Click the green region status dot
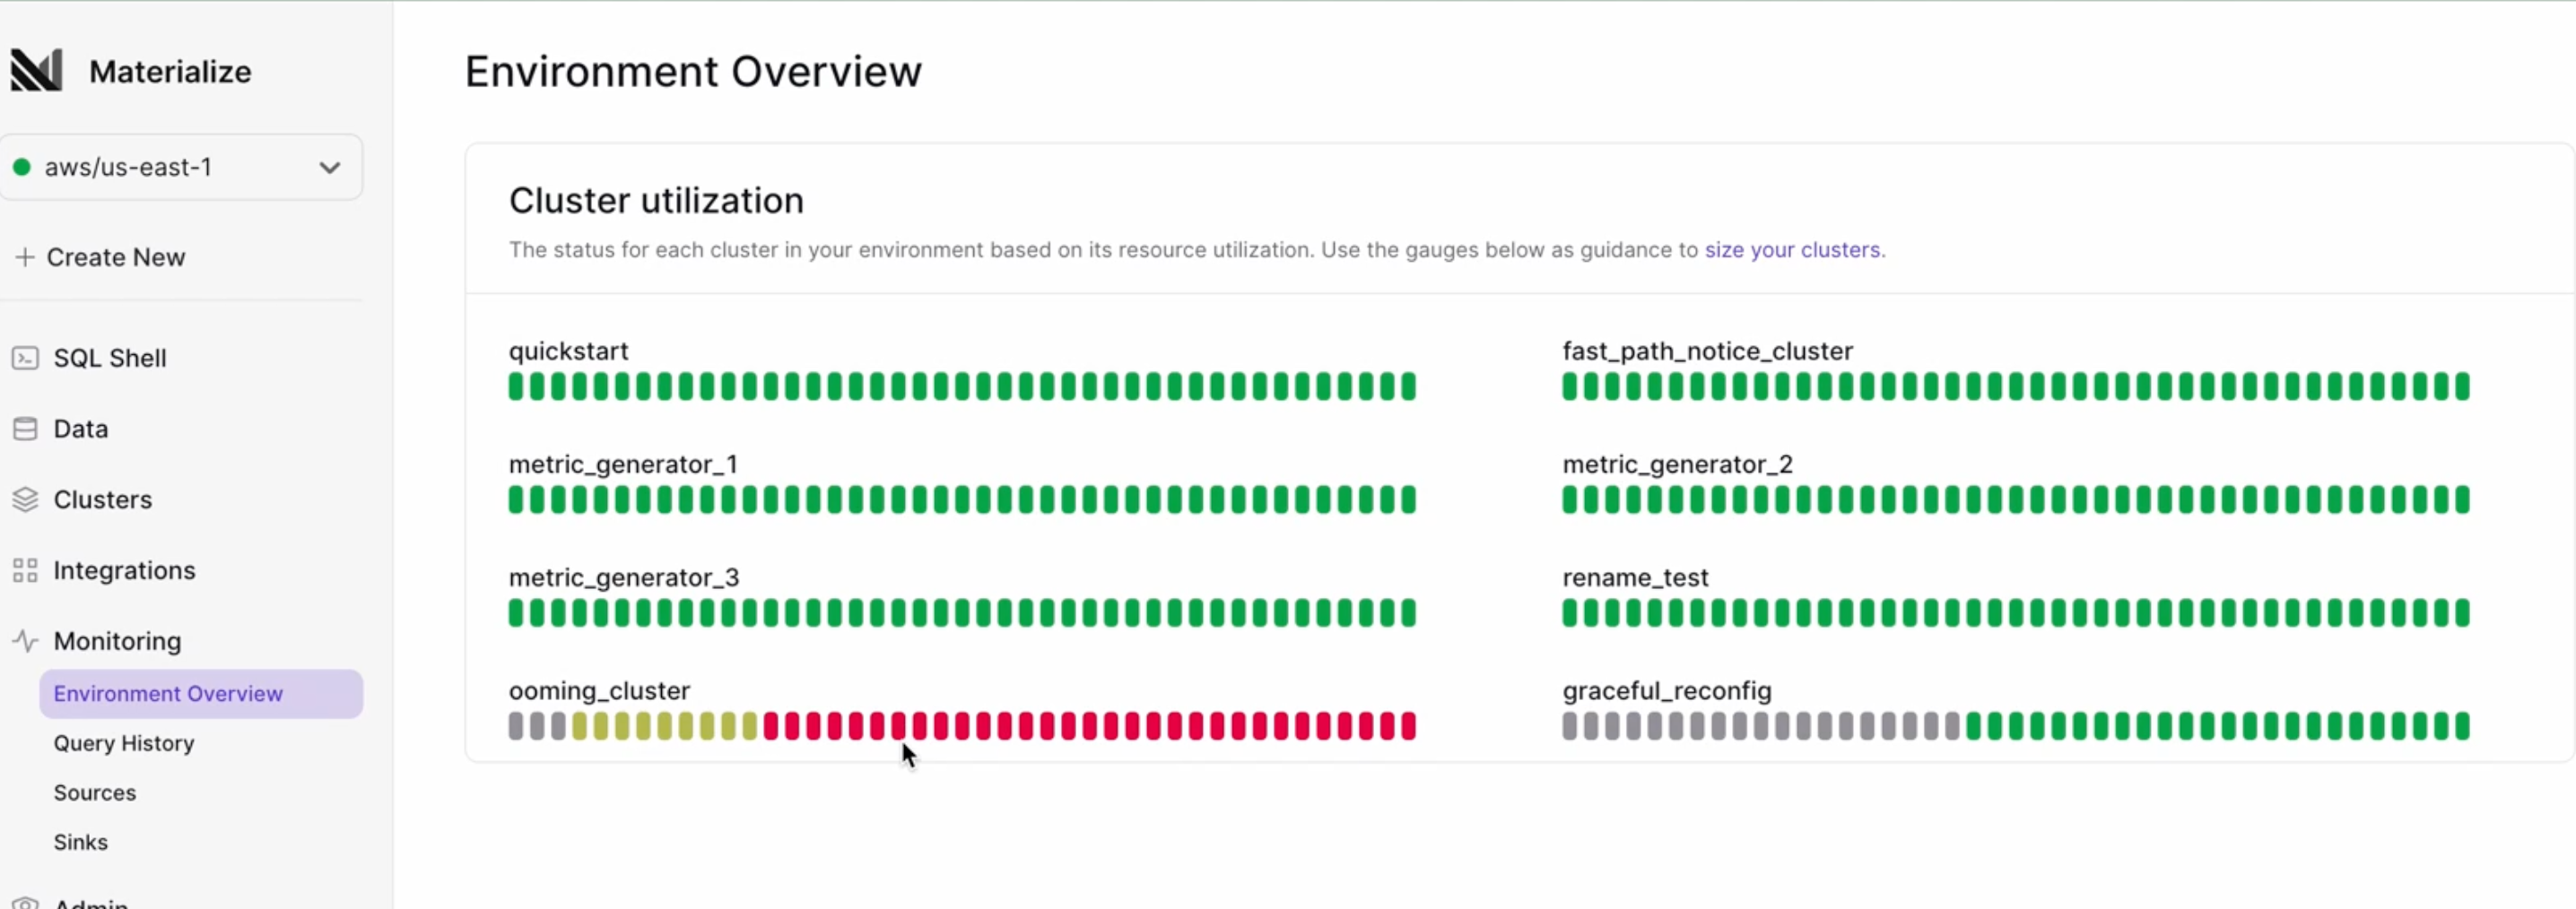The width and height of the screenshot is (2576, 909). click(22, 167)
